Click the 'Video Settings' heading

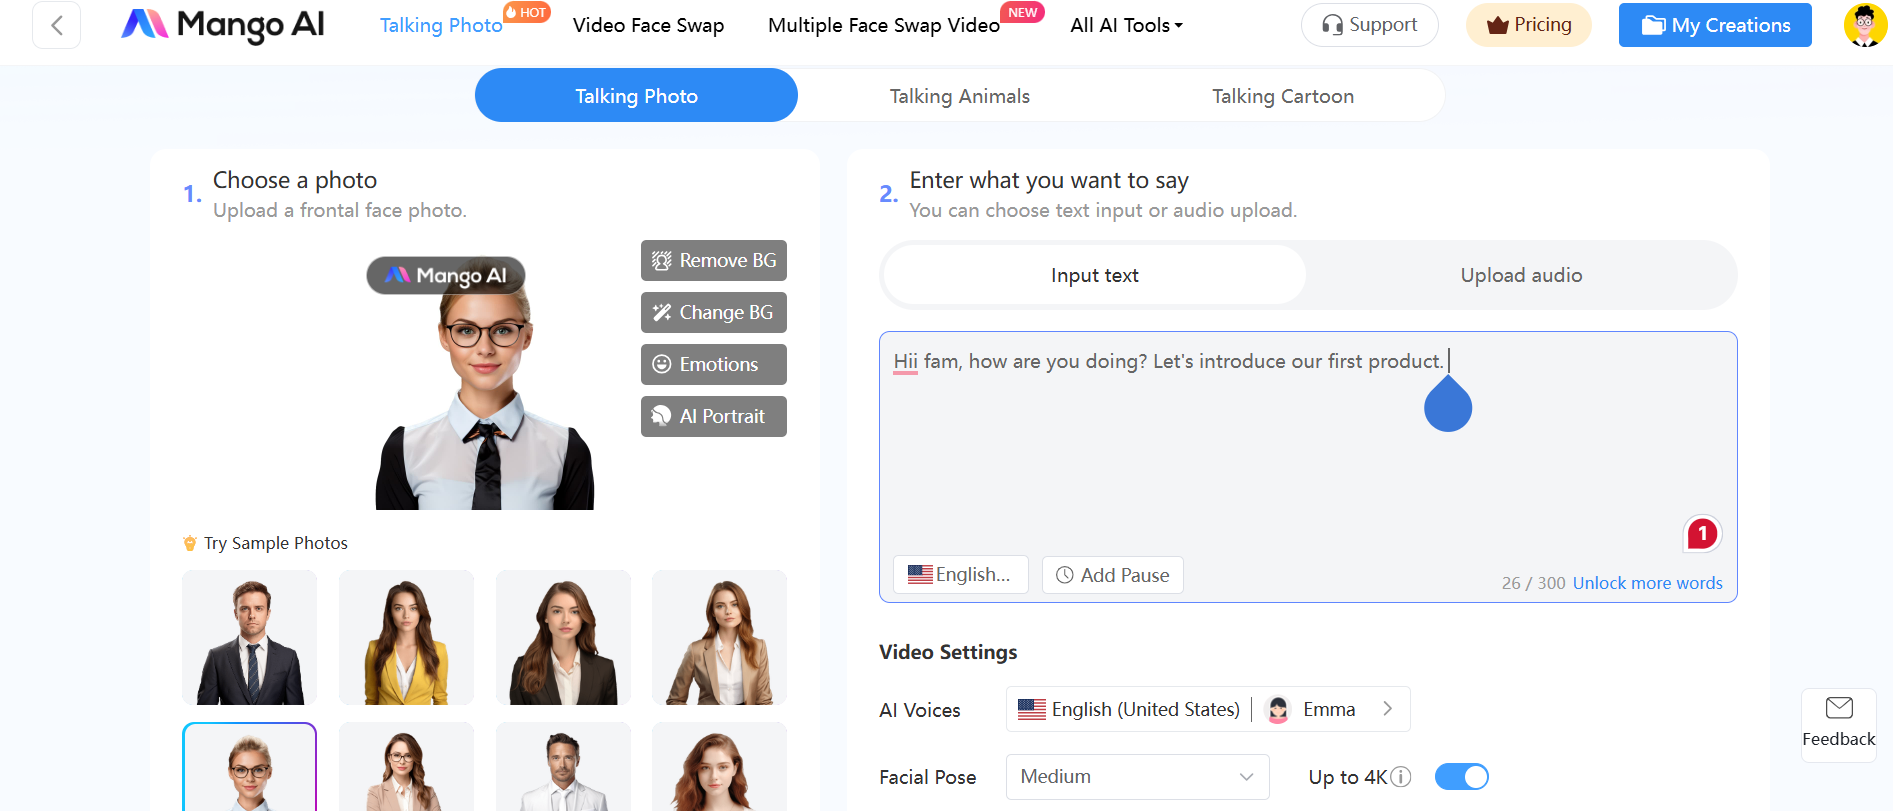[x=948, y=652]
